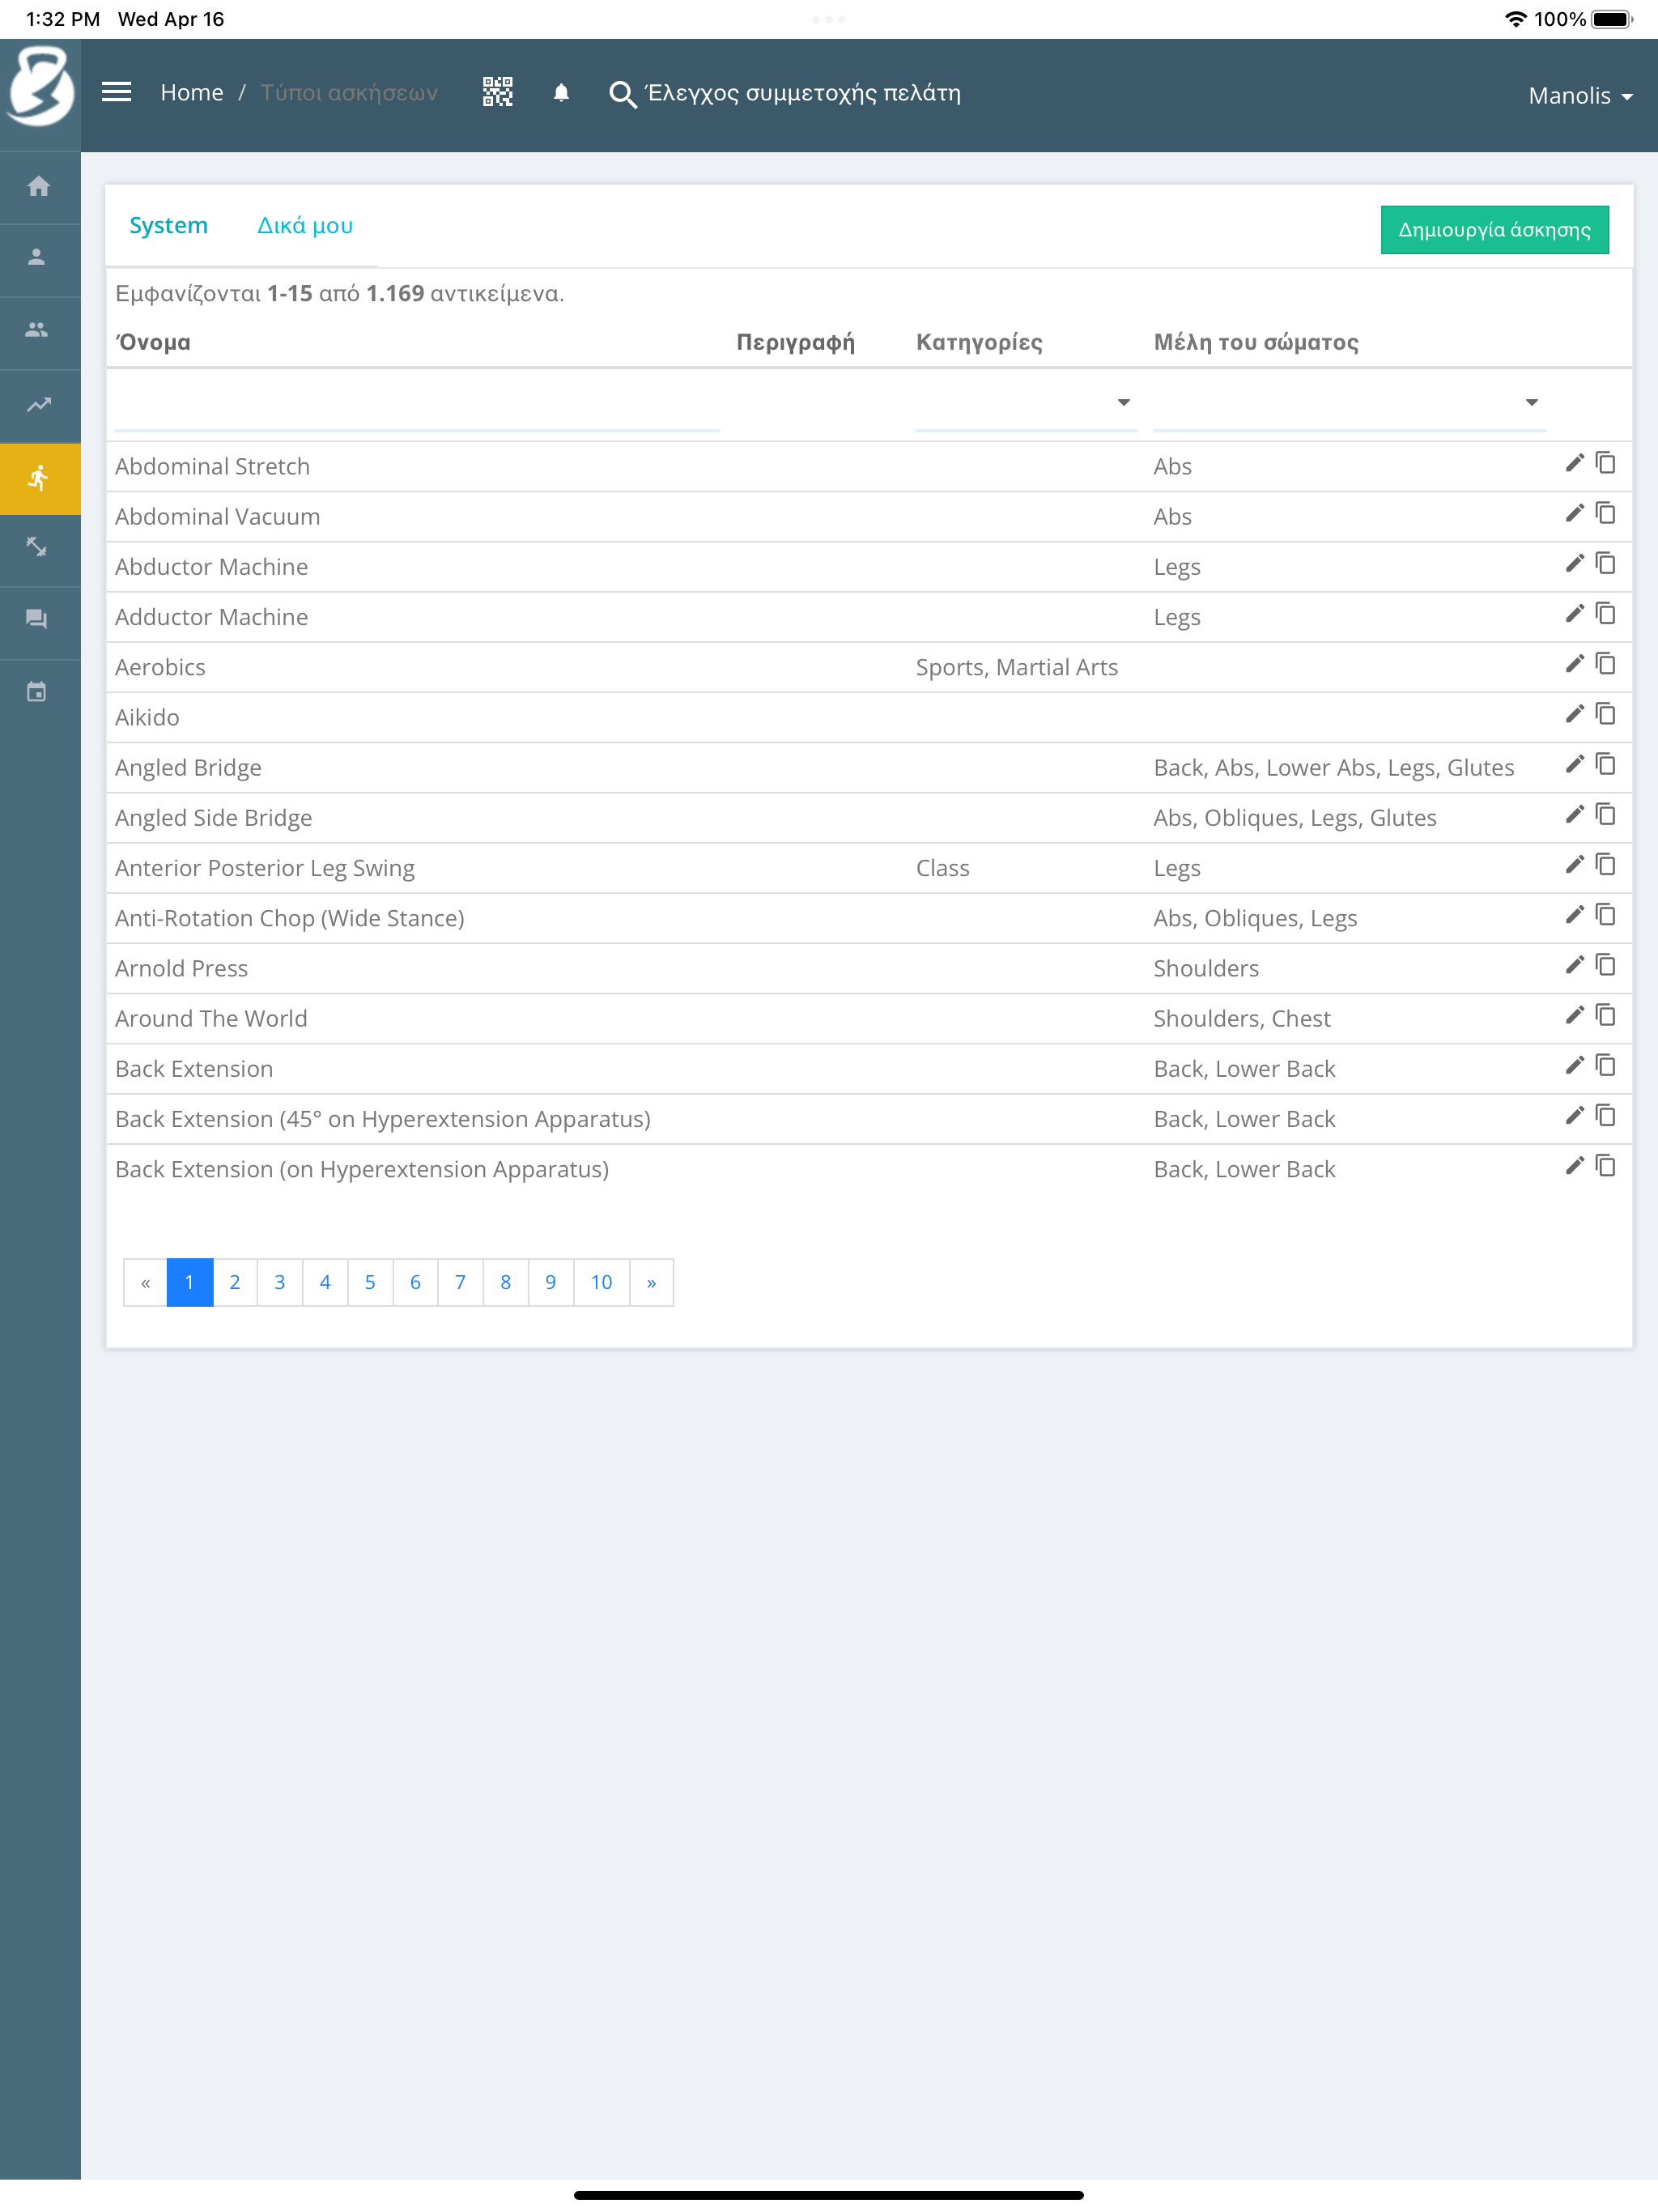Select the Aerobics row name

(160, 667)
